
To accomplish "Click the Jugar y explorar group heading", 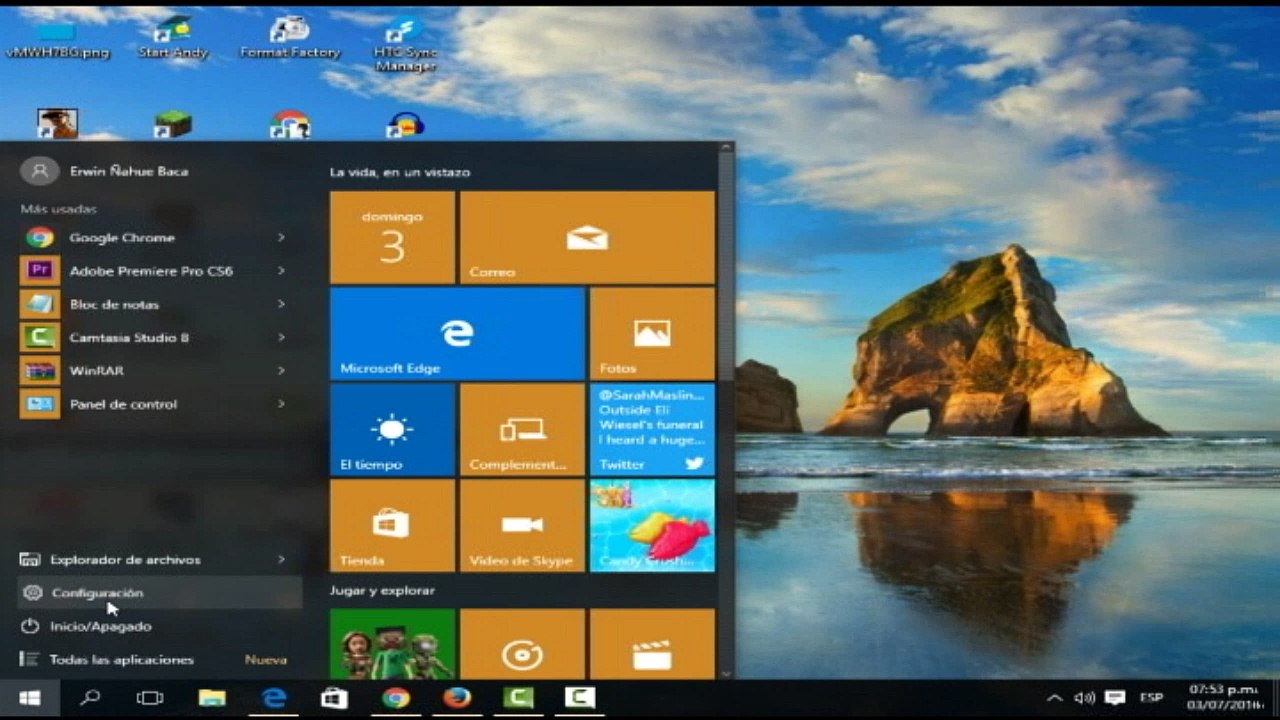I will pos(382,591).
